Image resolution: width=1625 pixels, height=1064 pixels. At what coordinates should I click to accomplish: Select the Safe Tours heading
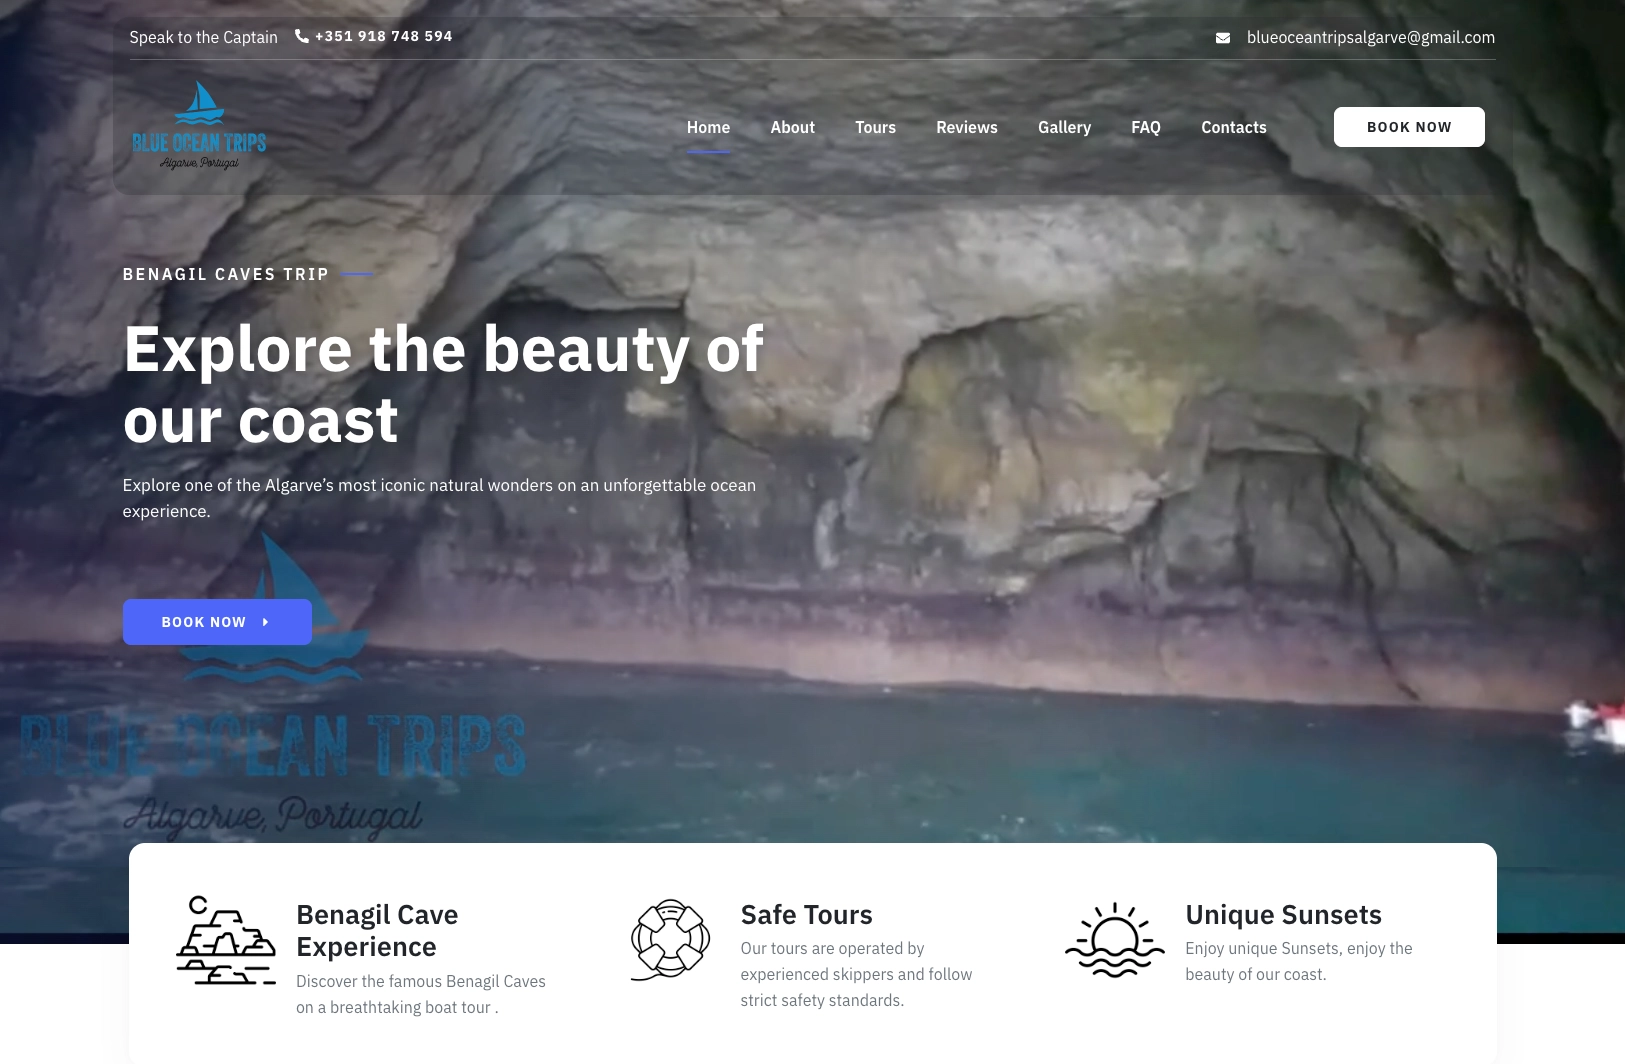pos(806,915)
